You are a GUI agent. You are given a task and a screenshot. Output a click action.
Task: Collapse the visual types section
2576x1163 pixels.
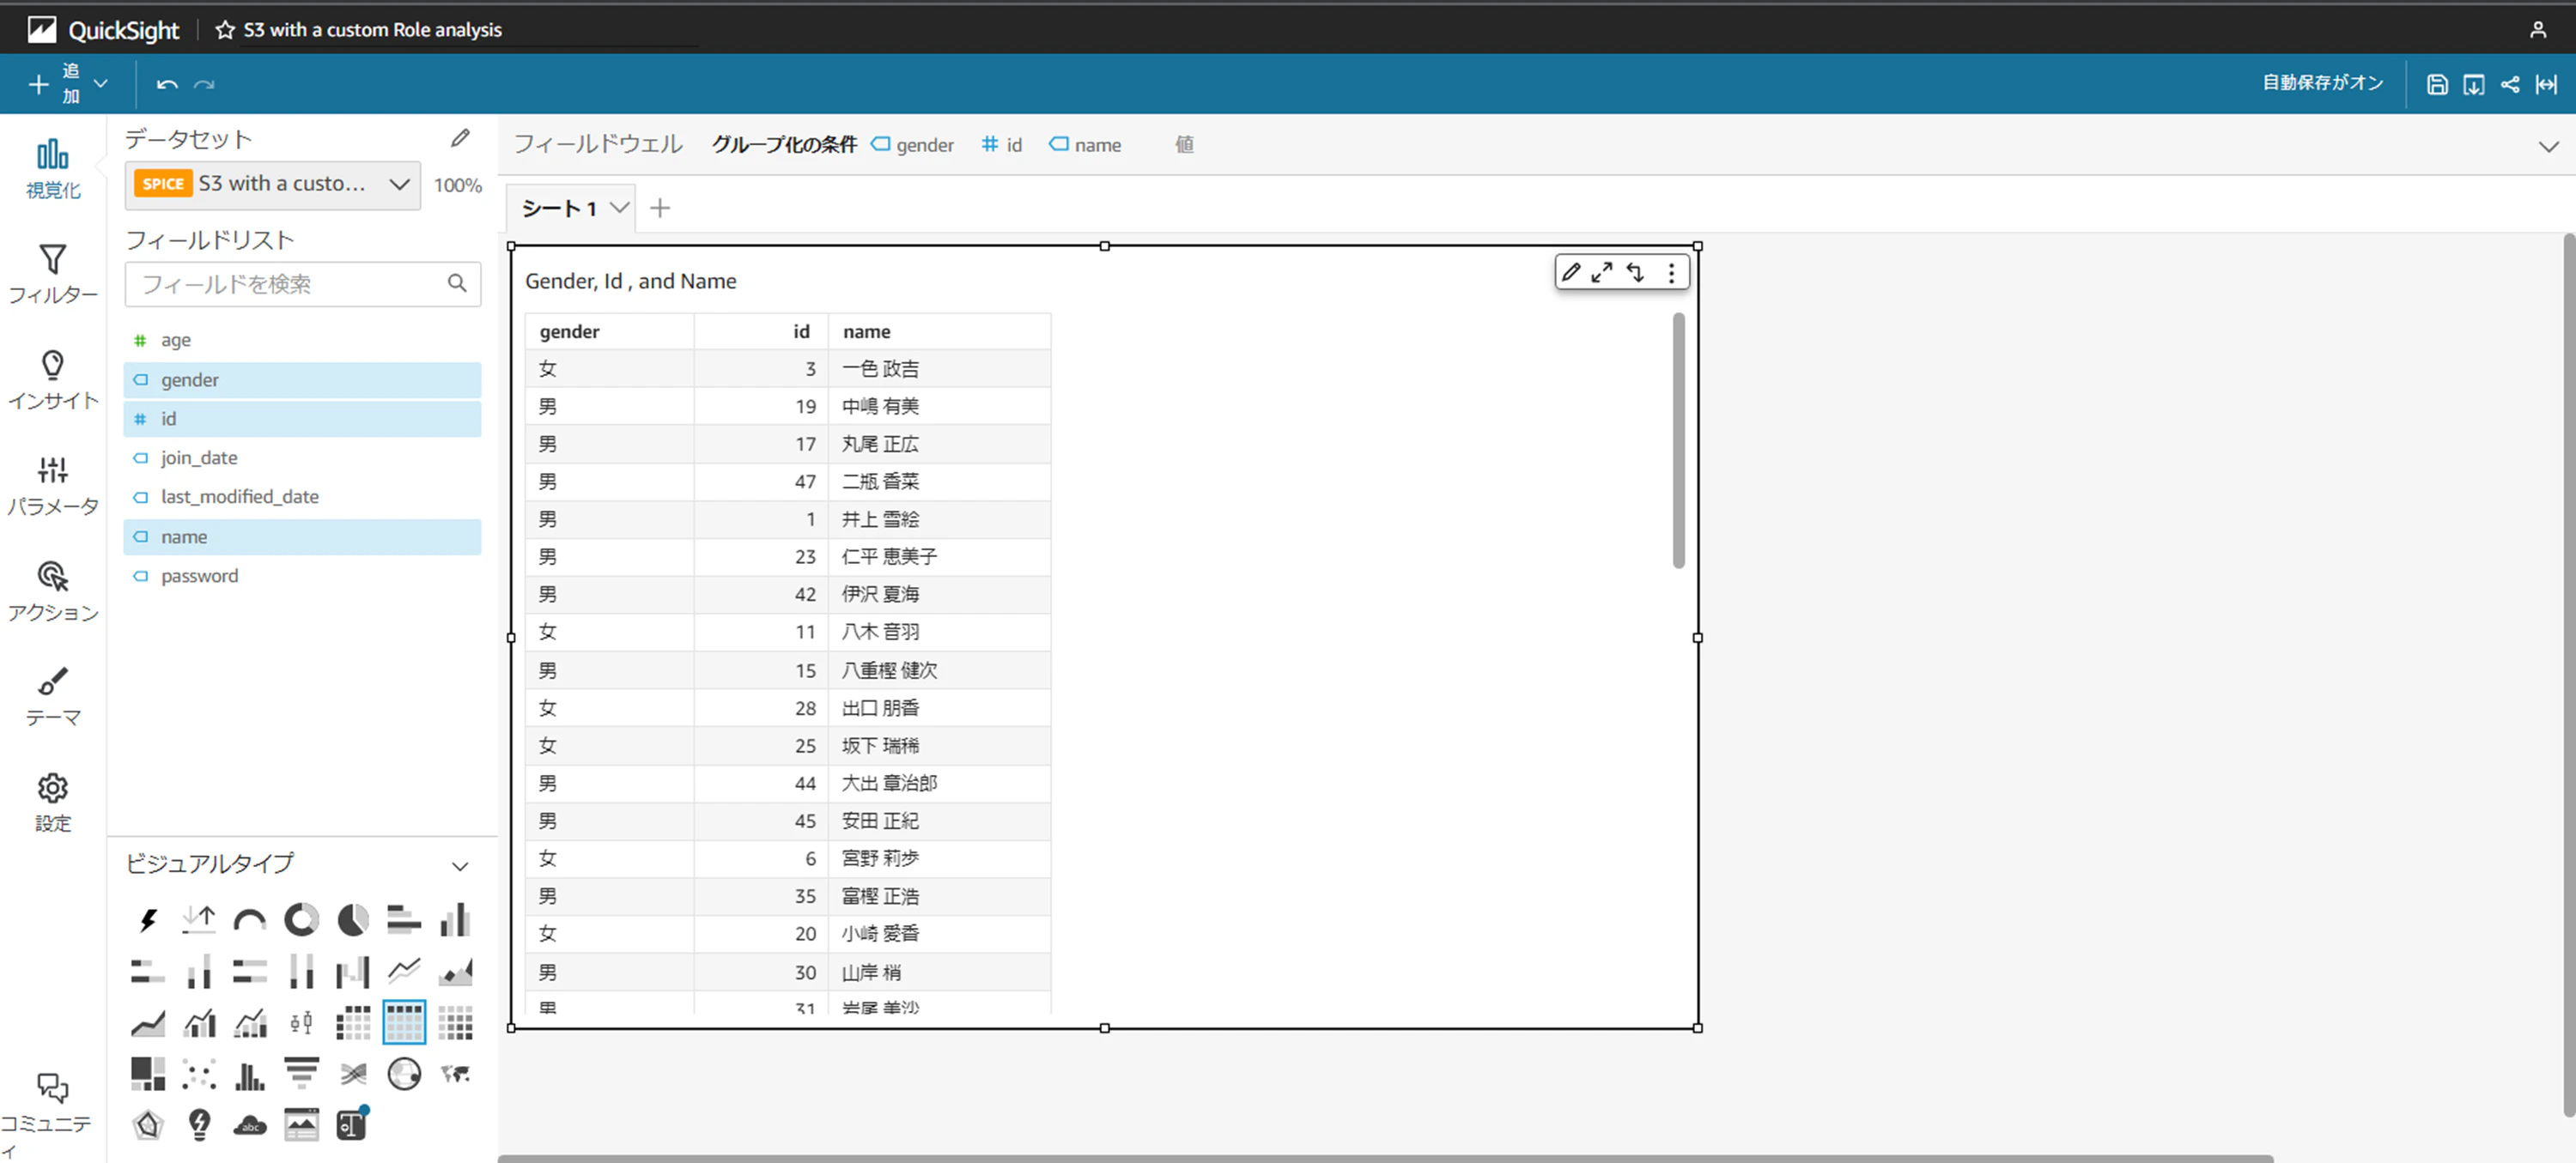click(460, 866)
